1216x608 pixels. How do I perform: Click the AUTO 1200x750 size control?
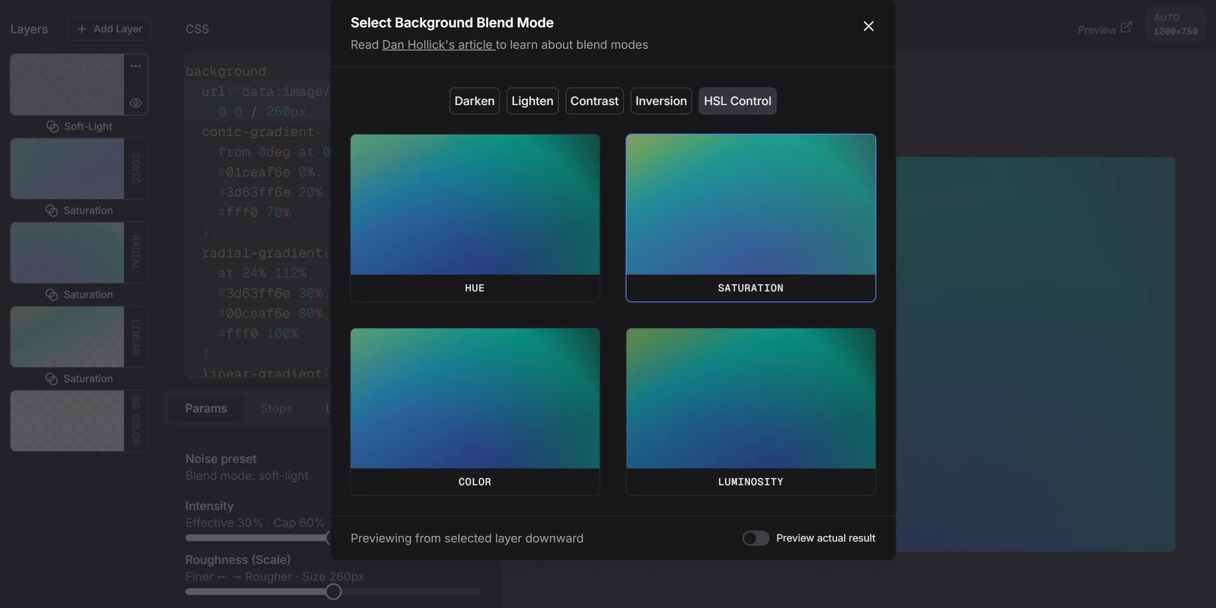pyautogui.click(x=1178, y=22)
